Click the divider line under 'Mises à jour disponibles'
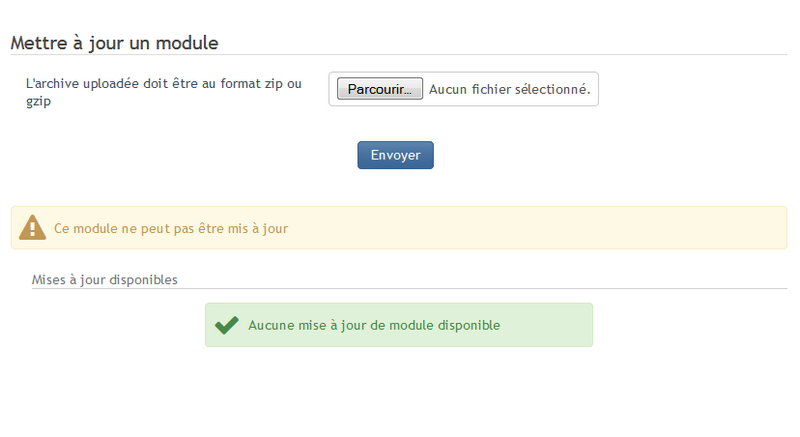The image size is (800, 437). click(400, 289)
